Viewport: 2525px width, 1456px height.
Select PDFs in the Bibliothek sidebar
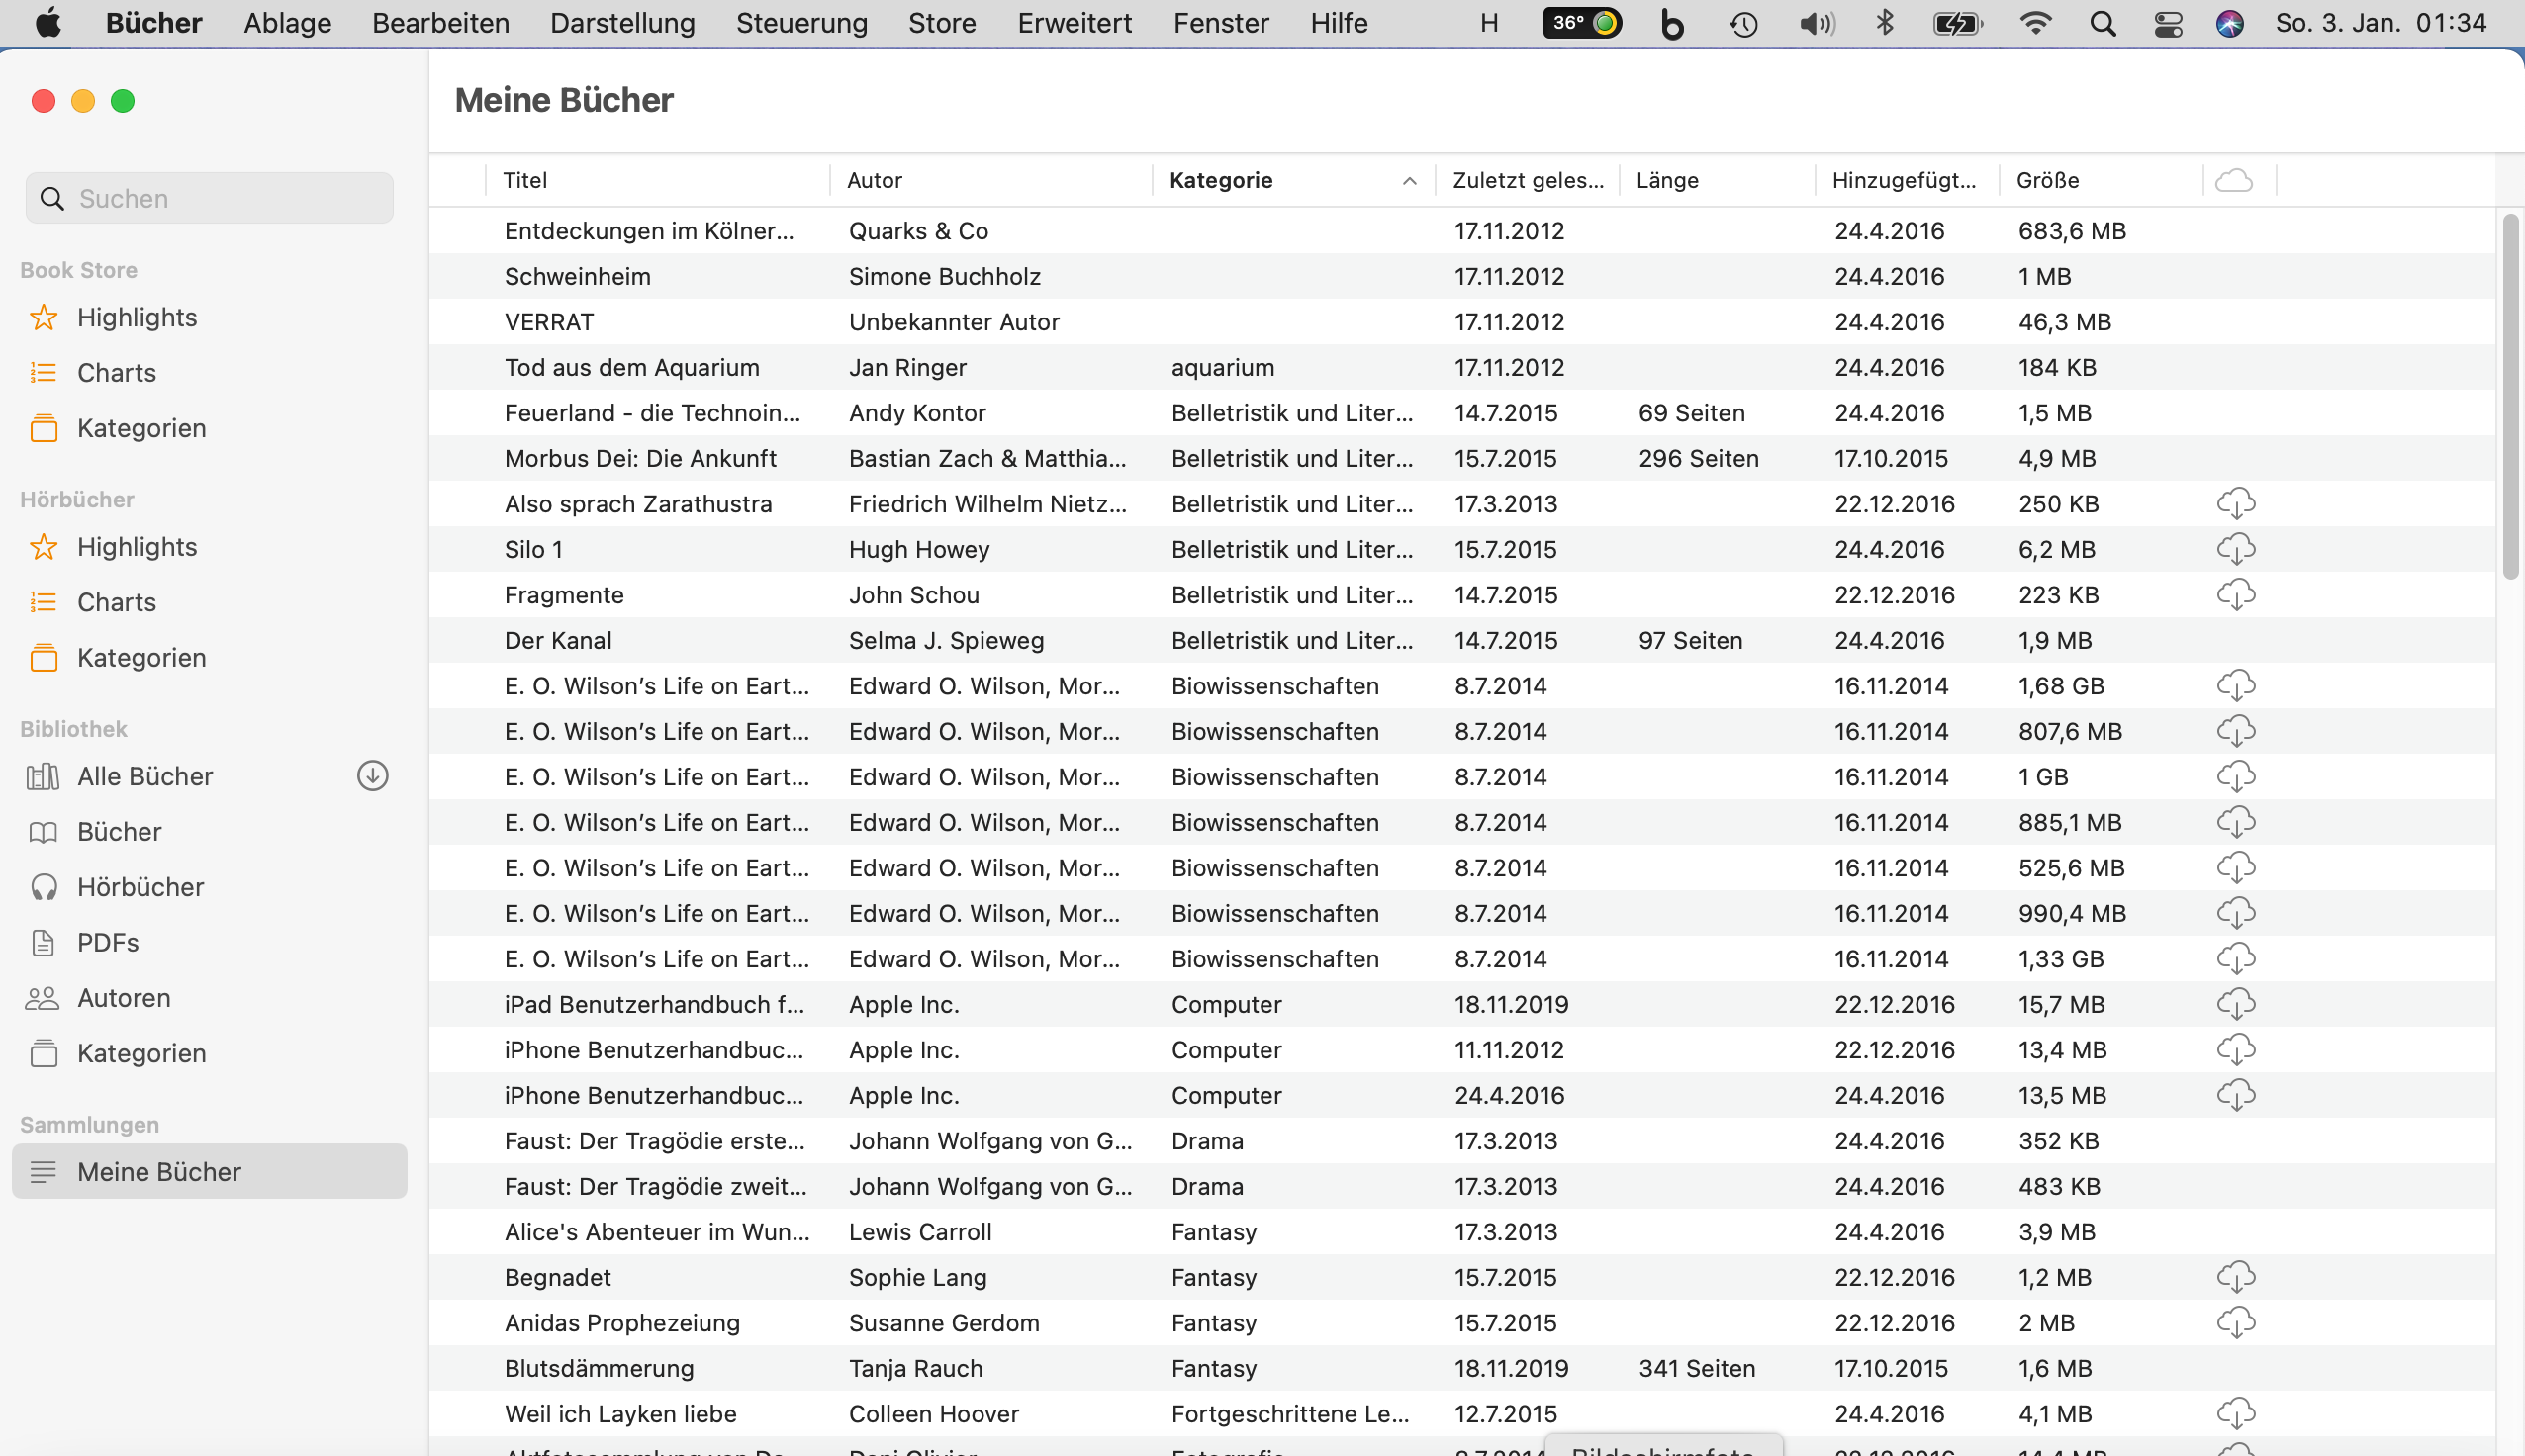(107, 942)
